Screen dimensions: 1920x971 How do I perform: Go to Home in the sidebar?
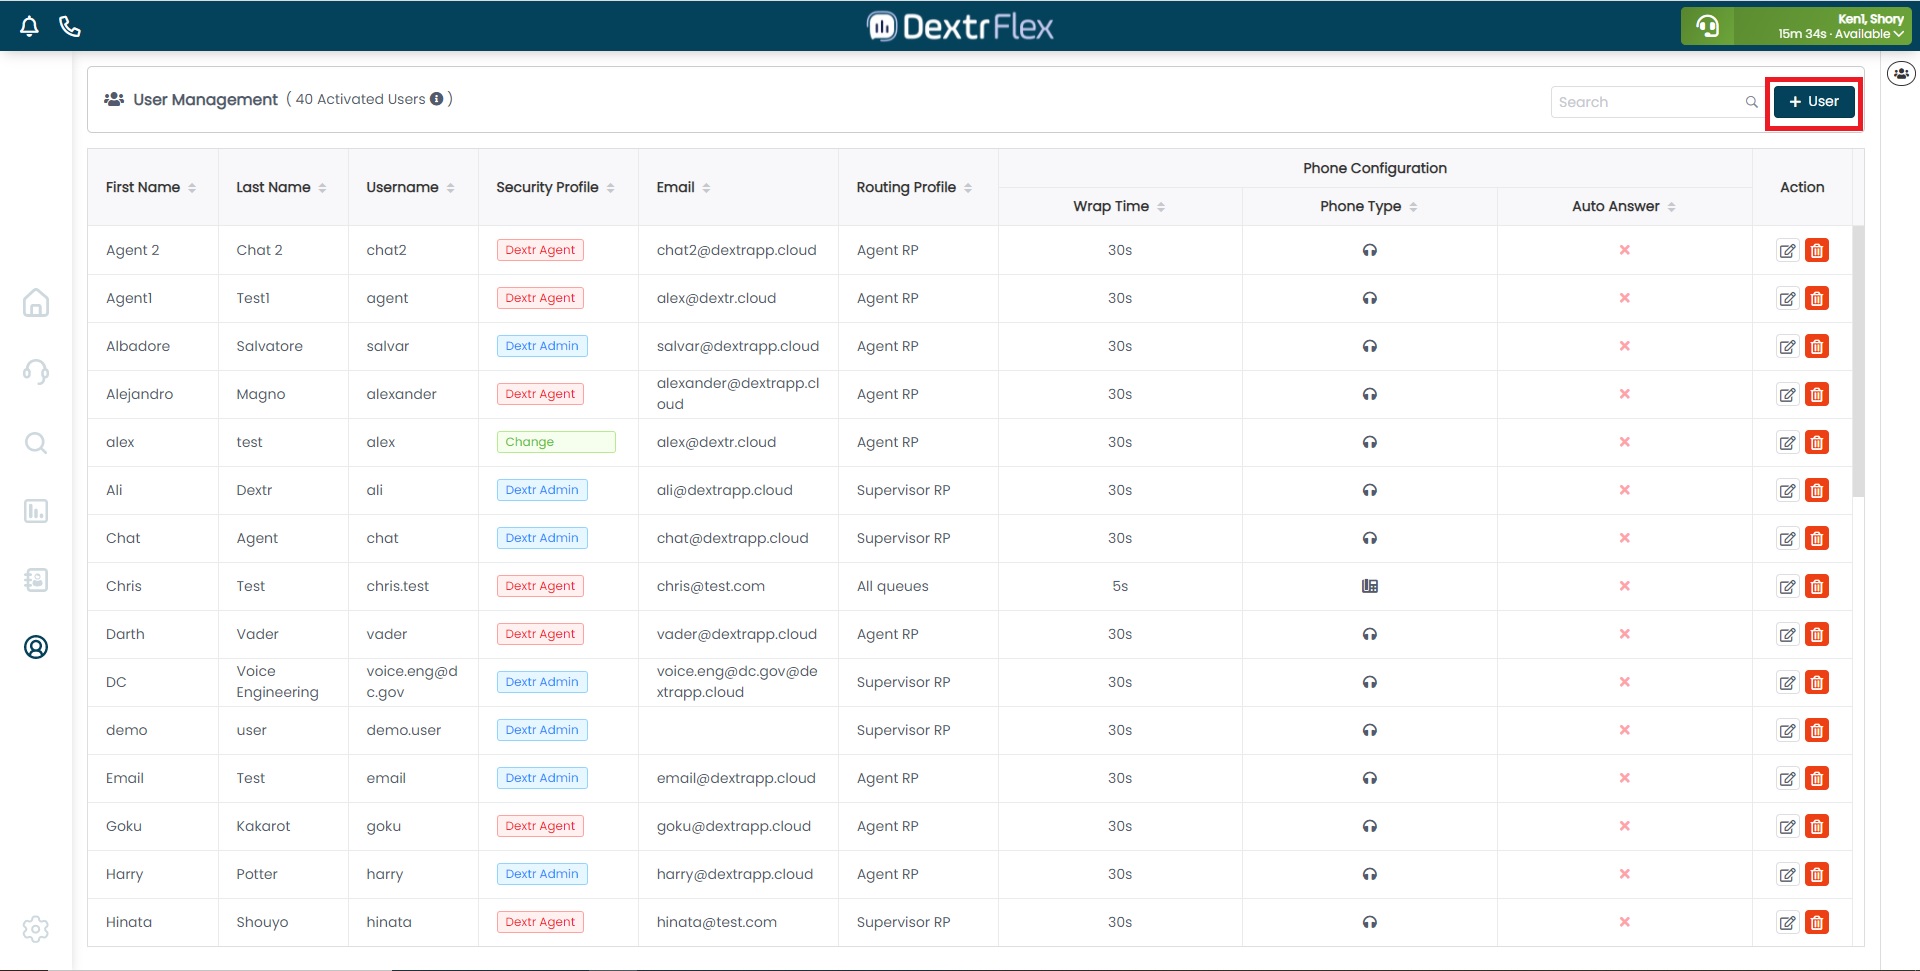point(36,302)
